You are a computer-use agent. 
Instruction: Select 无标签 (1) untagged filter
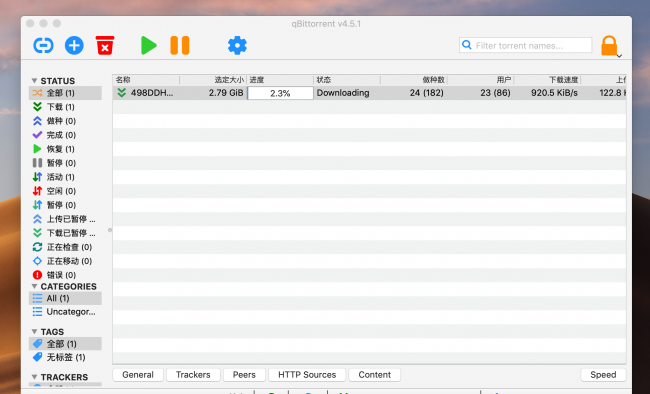click(65, 358)
